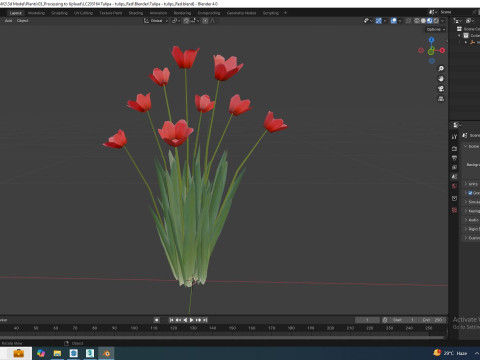The image size is (480, 360).
Task: Open the Sculpting workspace tab
Action: coord(59,13)
